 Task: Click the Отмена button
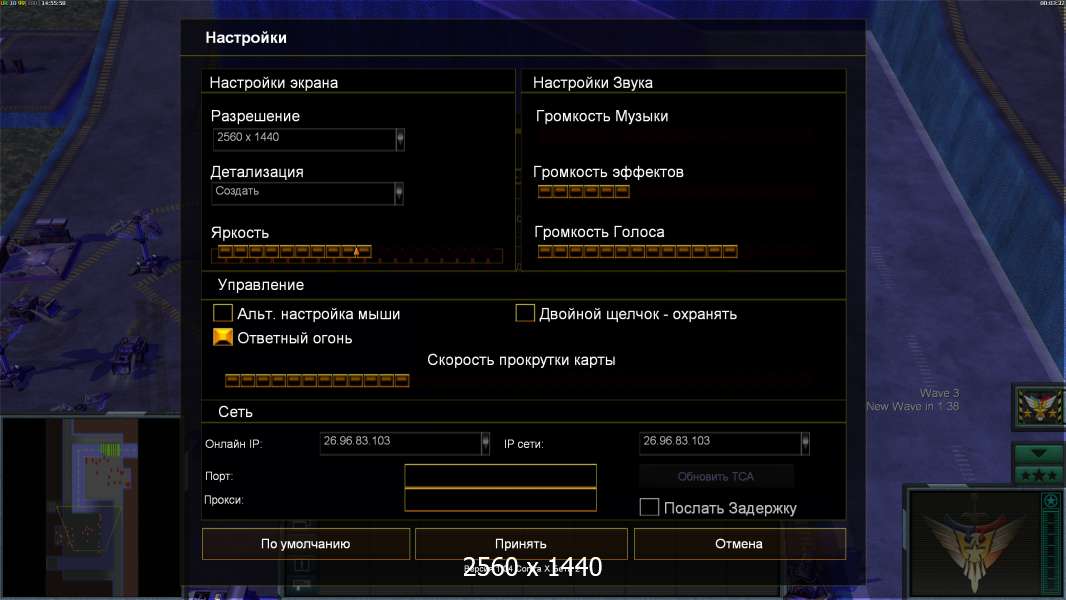(740, 544)
